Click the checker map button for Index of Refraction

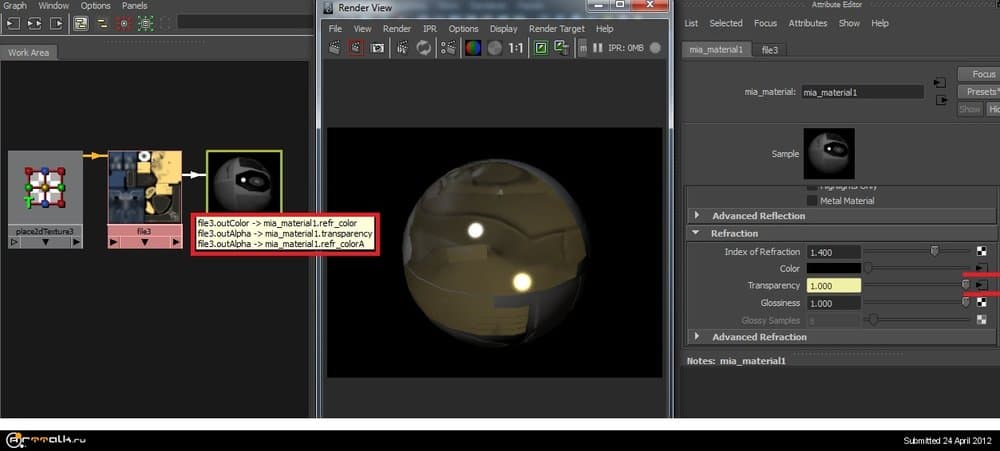(x=979, y=252)
